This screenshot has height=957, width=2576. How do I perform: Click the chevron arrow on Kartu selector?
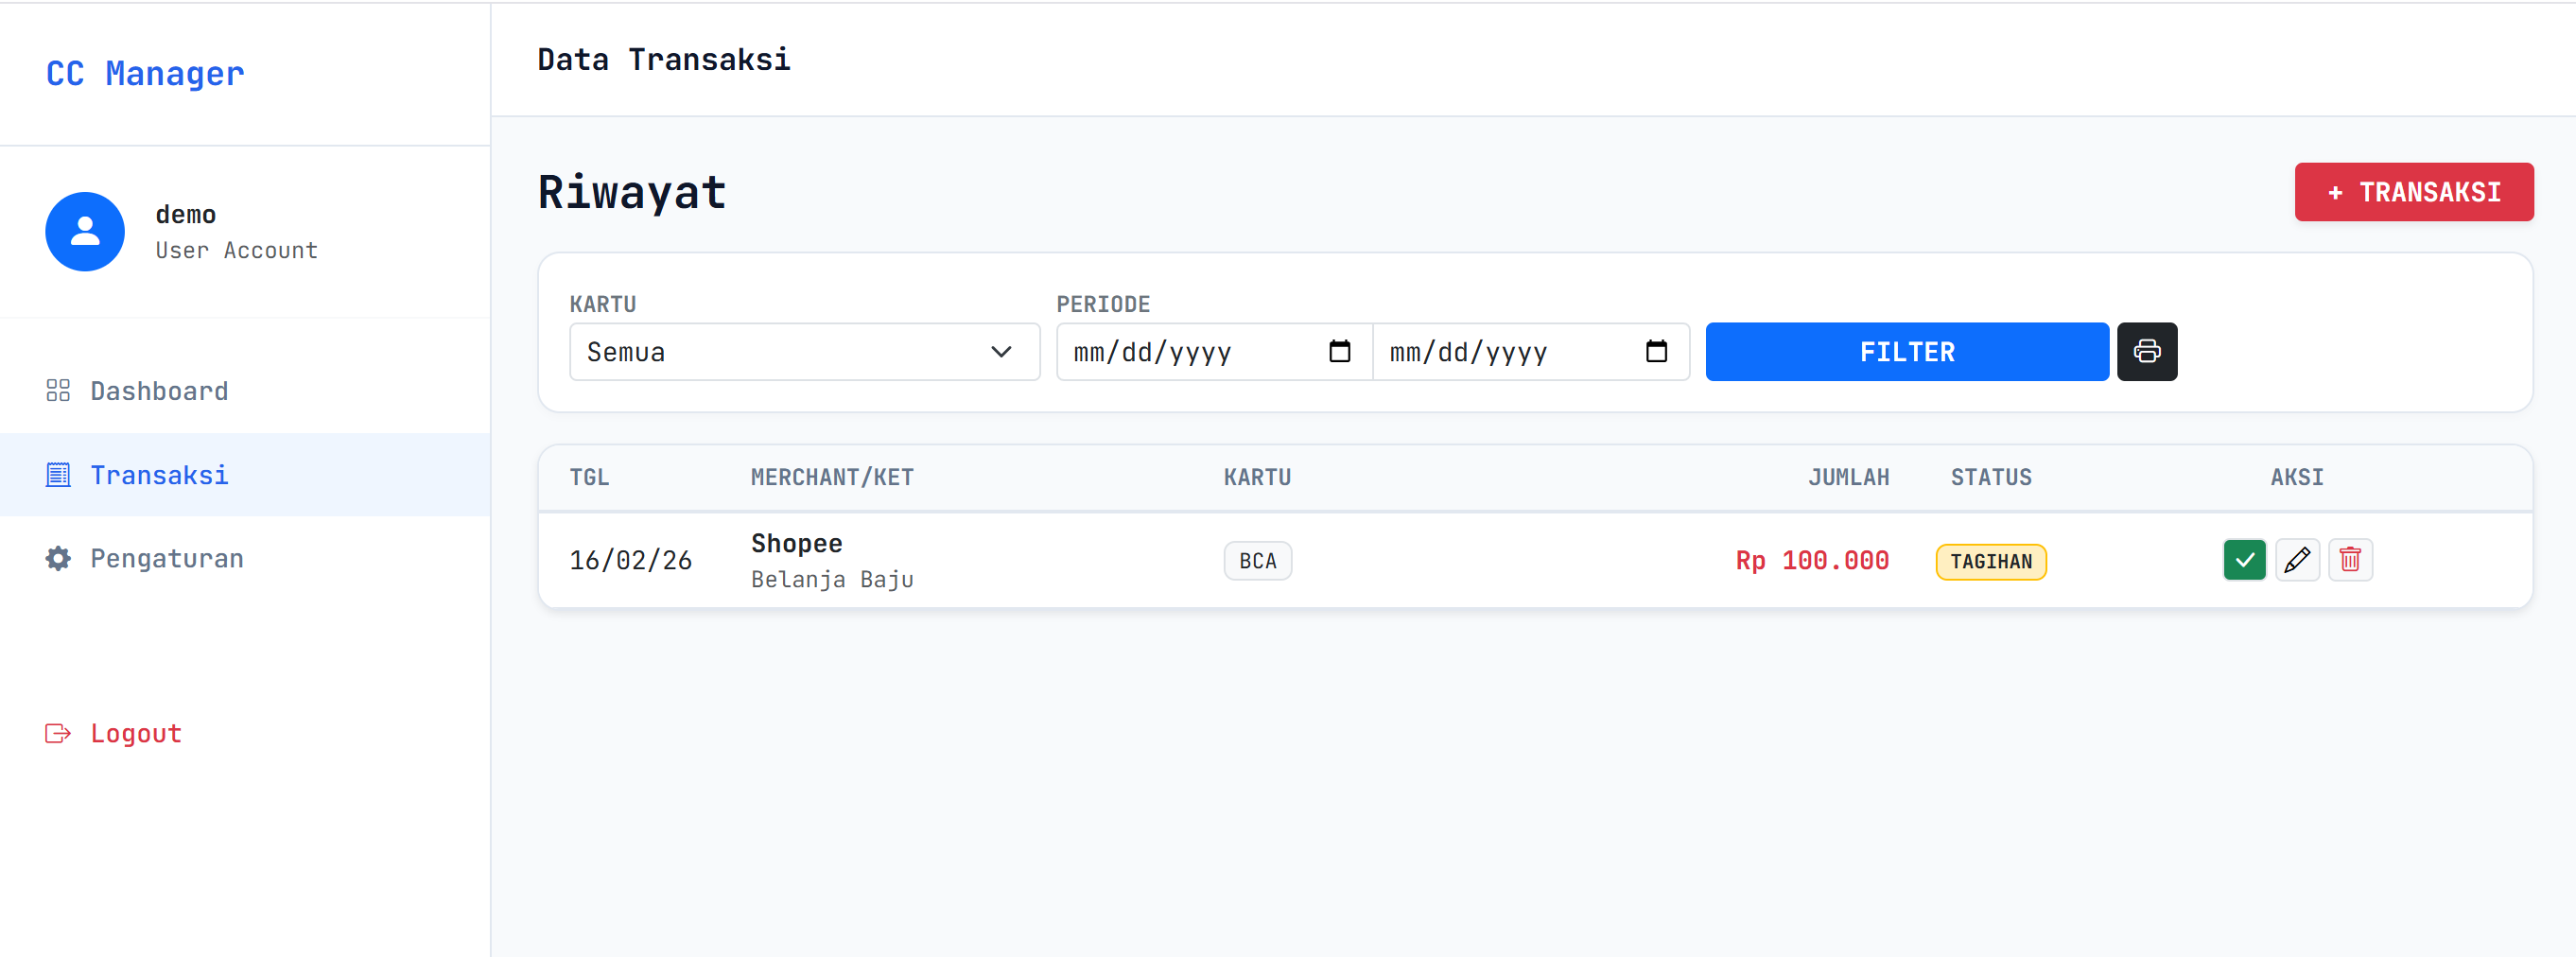(1000, 351)
